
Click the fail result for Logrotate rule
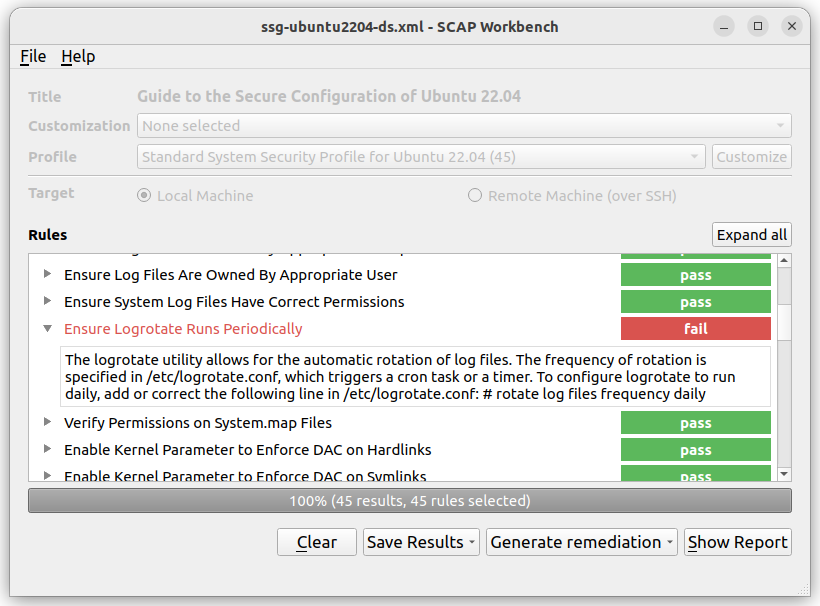coord(696,329)
